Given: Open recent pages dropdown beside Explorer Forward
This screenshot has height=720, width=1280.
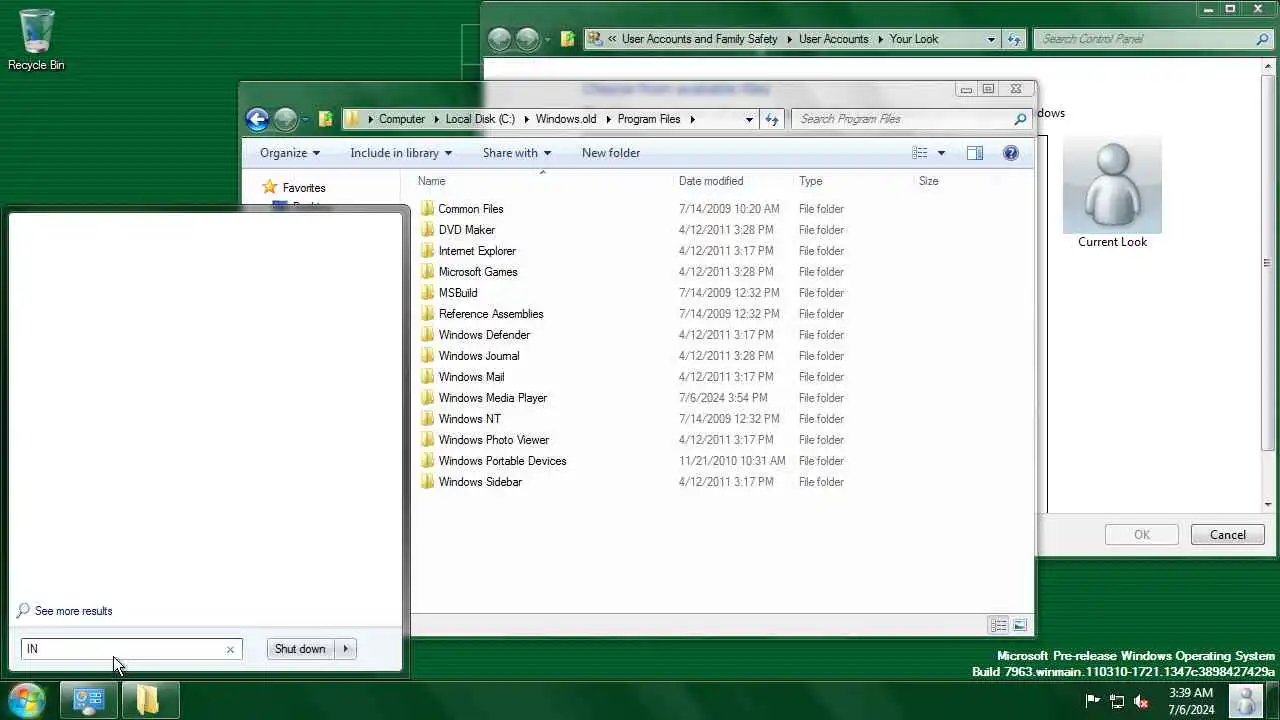Looking at the screenshot, I should pyautogui.click(x=305, y=119).
